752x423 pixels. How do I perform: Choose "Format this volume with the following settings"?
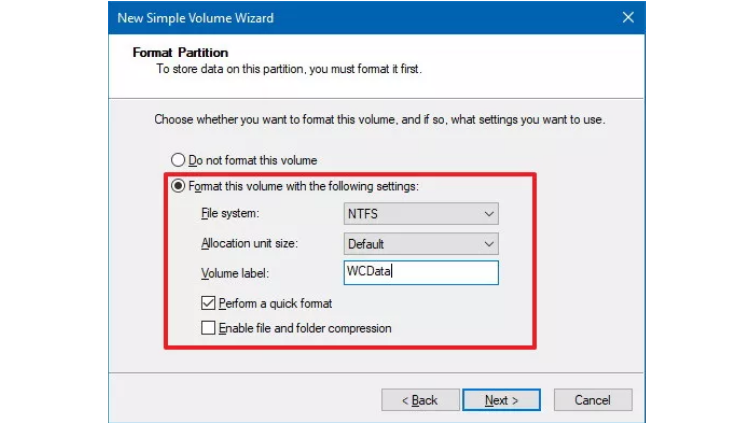[179, 186]
